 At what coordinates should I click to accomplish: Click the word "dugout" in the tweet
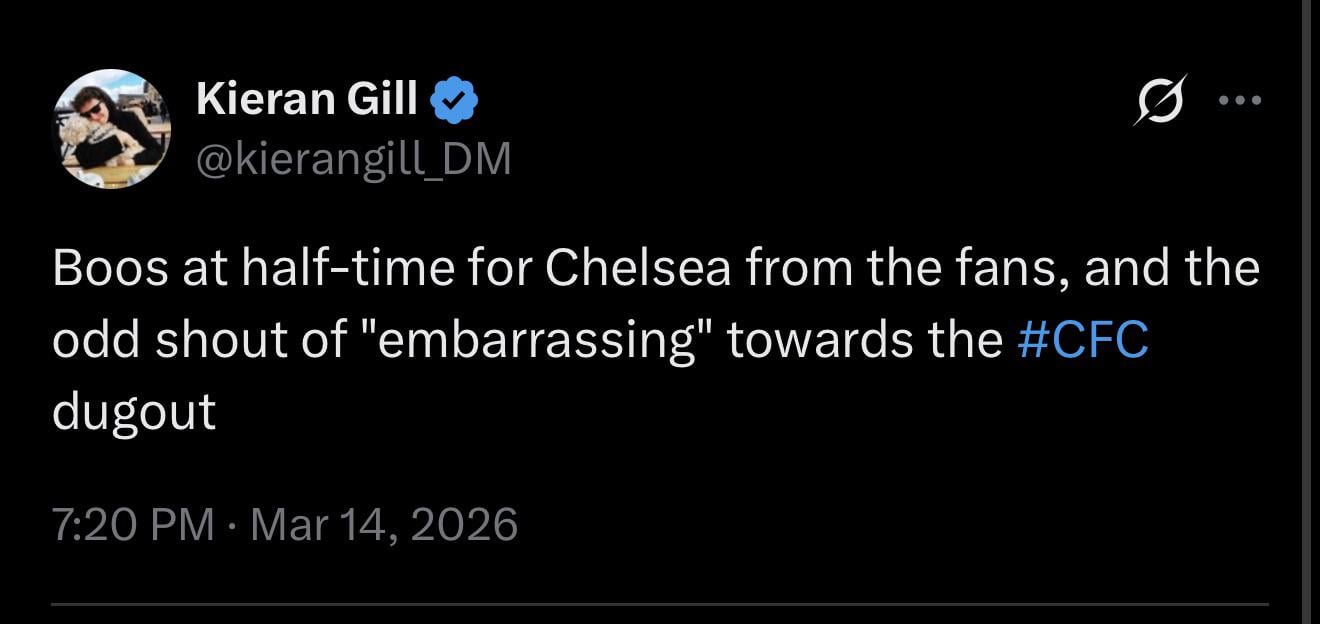point(134,412)
